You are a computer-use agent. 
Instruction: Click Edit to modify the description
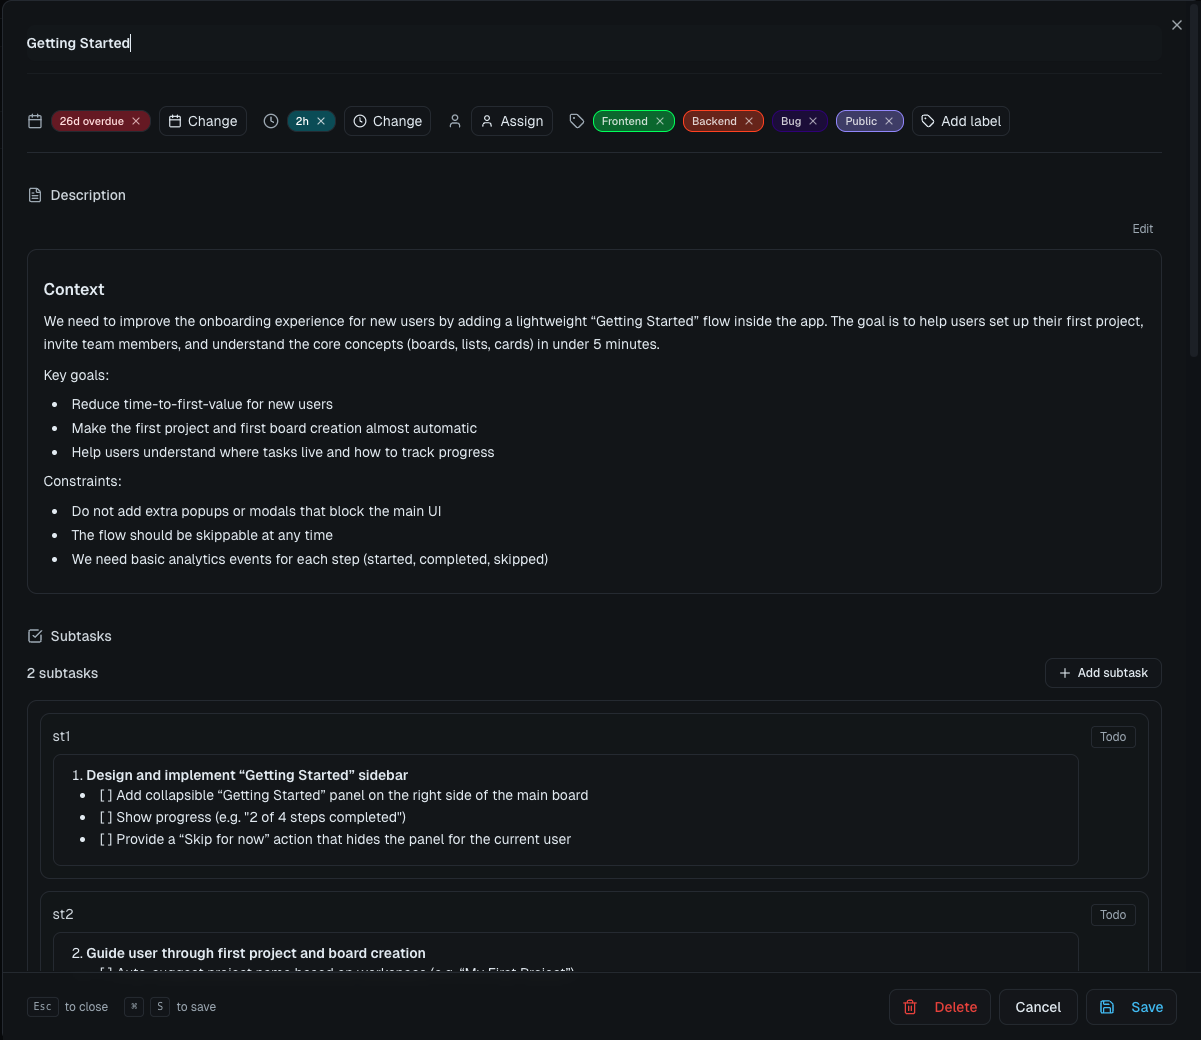pos(1142,228)
